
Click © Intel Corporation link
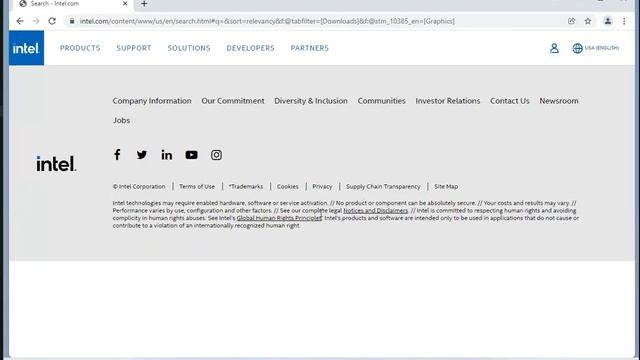(139, 187)
